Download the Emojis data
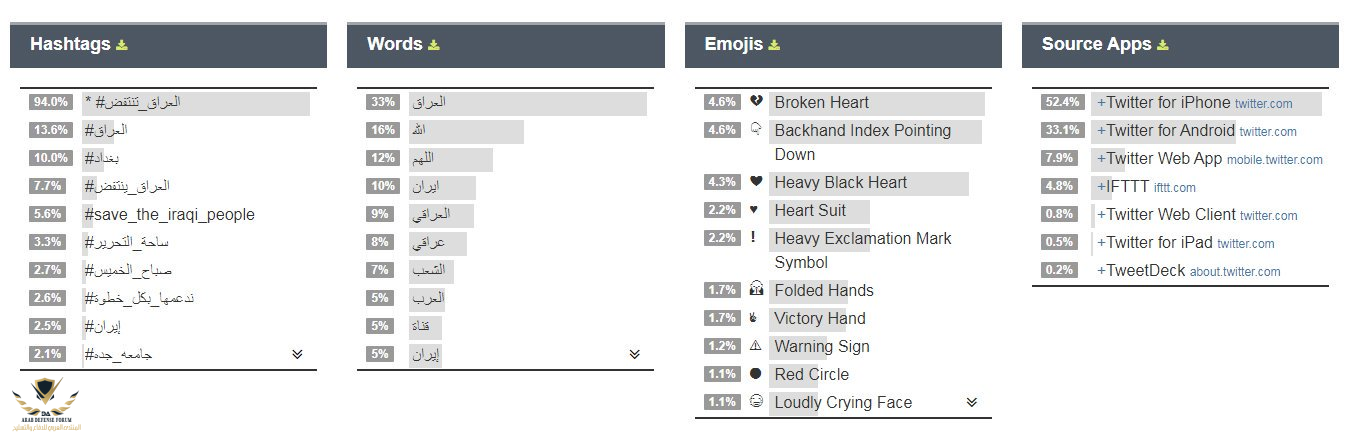 tap(774, 45)
